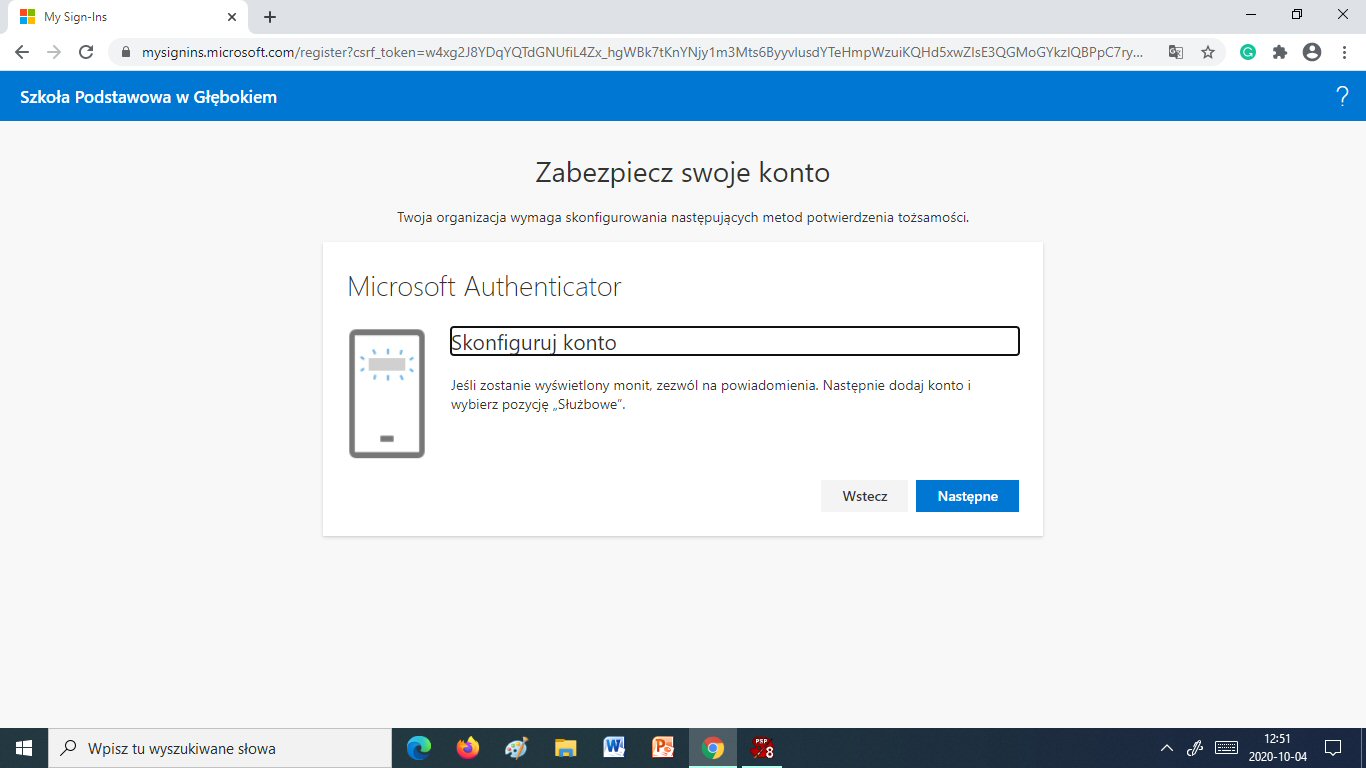Open the Extensions puzzle piece menu

click(x=1280, y=52)
